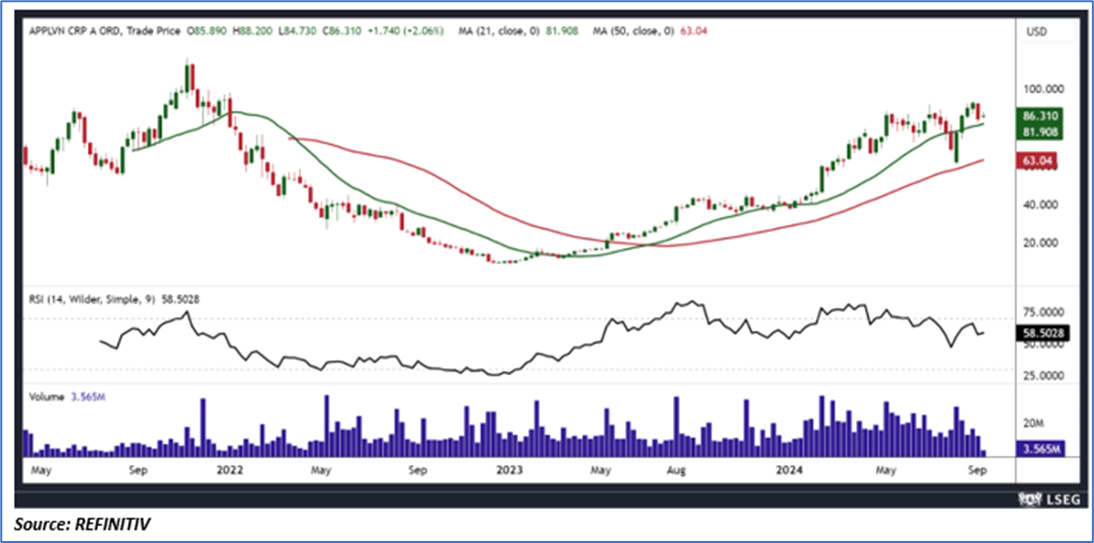Select the low value L84.730
The image size is (1094, 543).
pyautogui.click(x=299, y=31)
